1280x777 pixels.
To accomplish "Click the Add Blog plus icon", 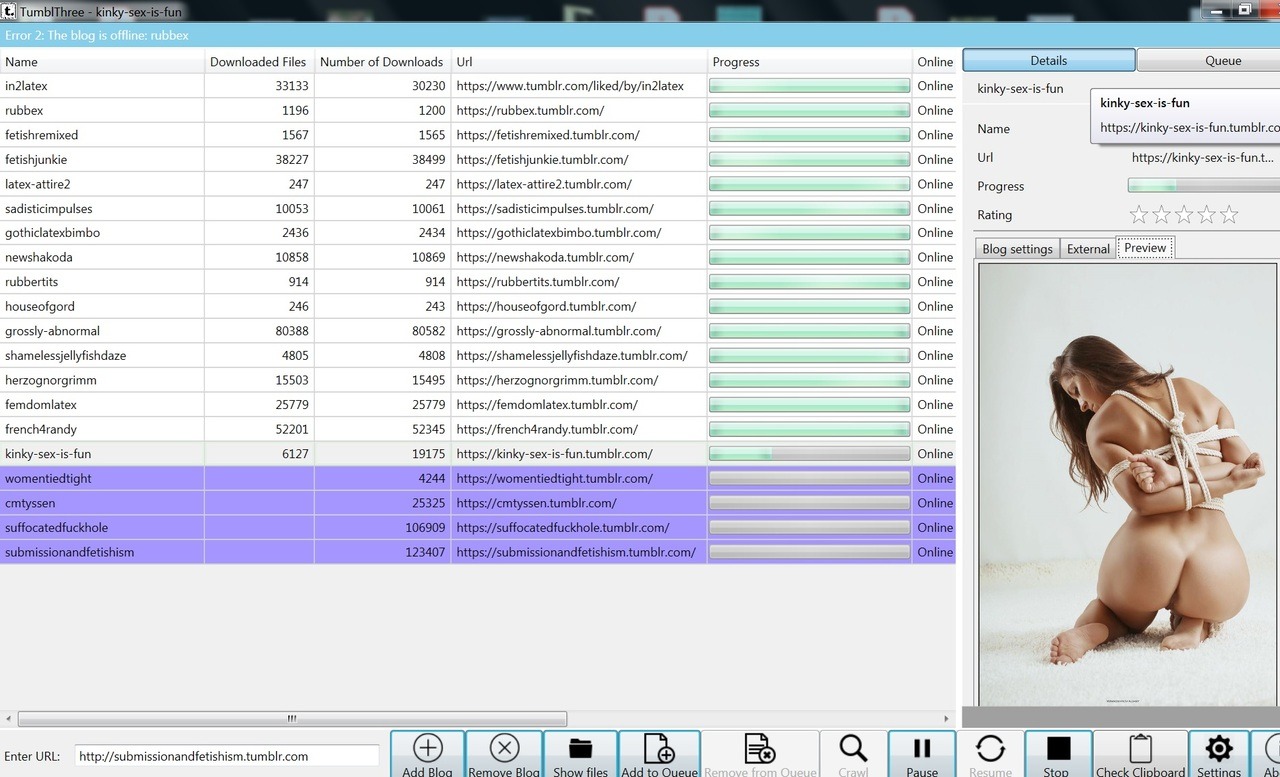I will (427, 749).
